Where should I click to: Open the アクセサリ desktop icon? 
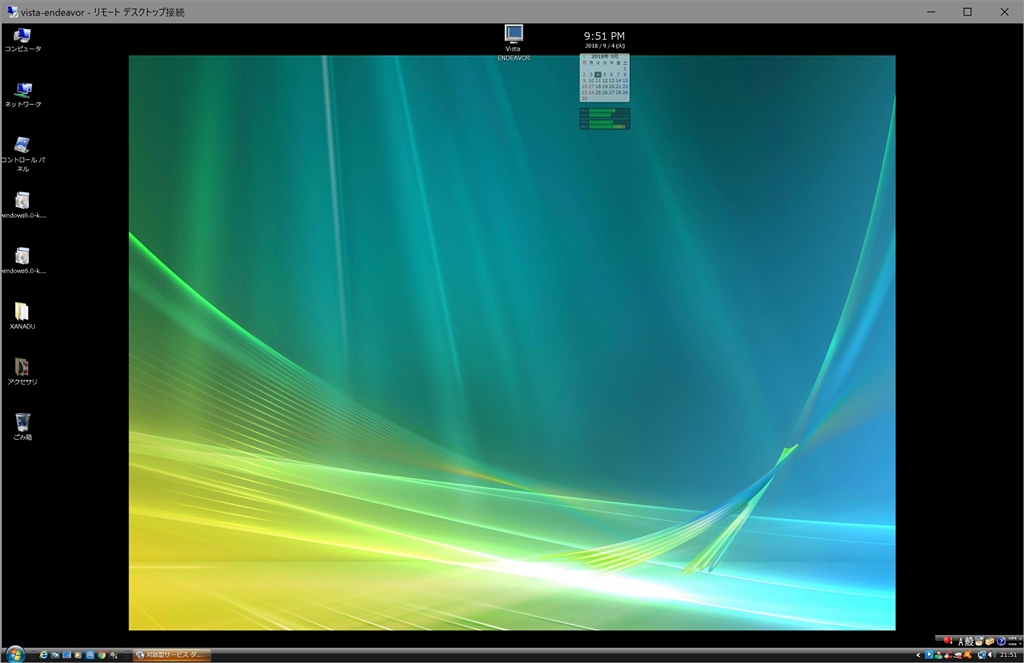22,371
